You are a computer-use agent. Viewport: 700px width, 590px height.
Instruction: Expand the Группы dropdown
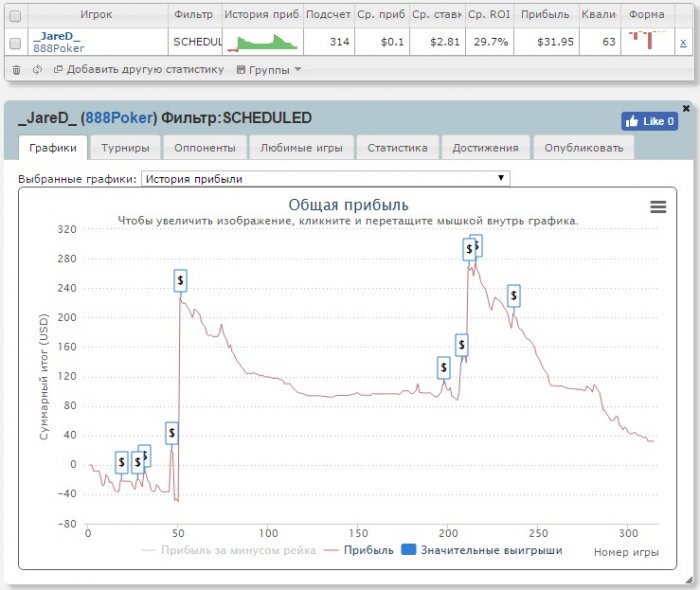coord(269,70)
